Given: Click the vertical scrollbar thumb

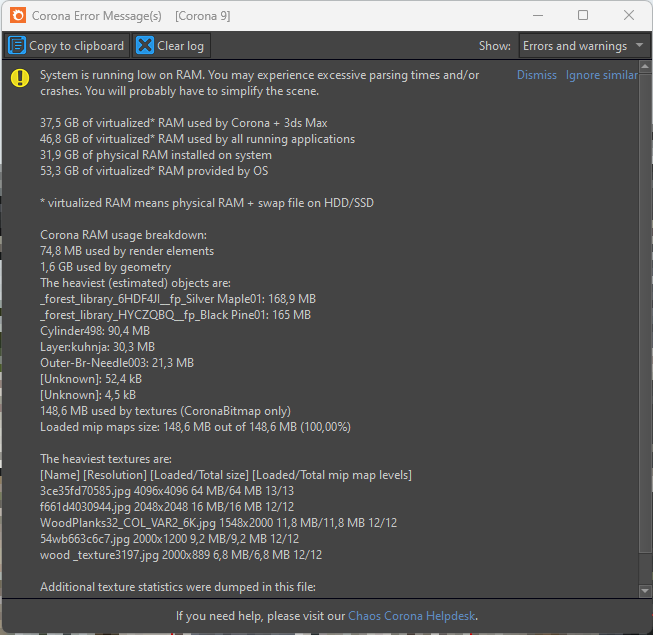Looking at the screenshot, I should point(645,313).
